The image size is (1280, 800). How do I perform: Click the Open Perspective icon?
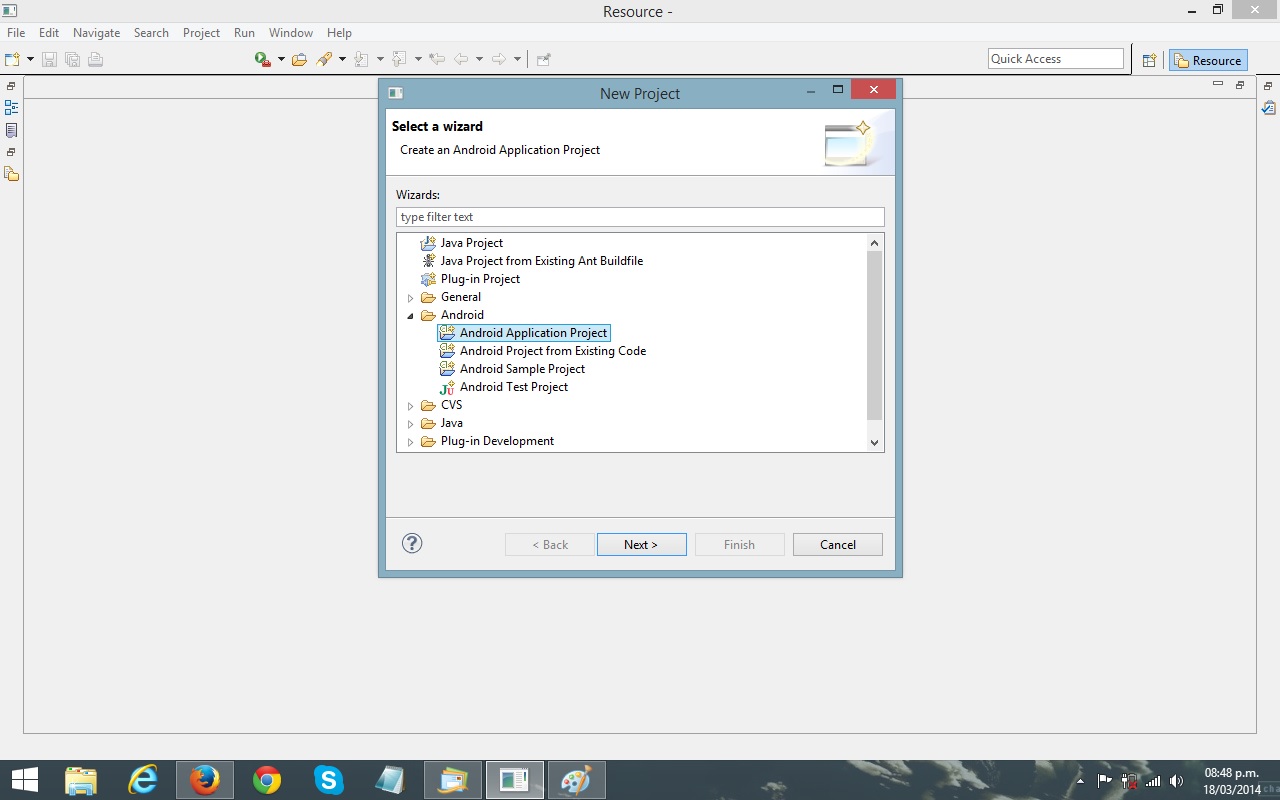(1150, 60)
